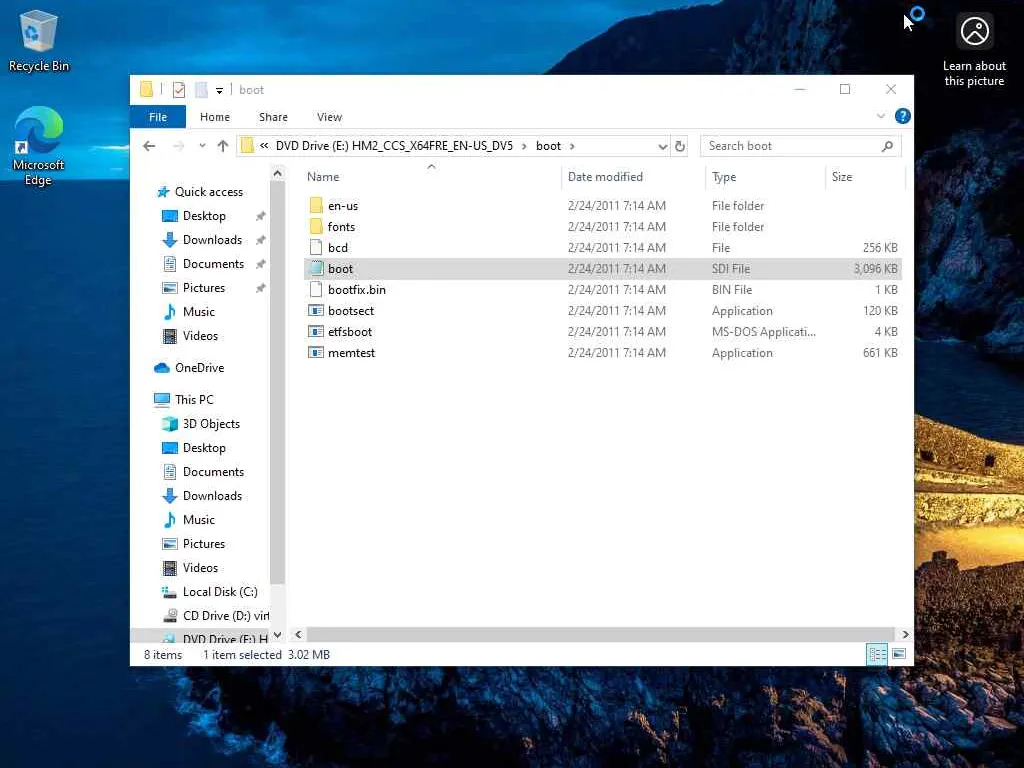Open Desktop under This PC
Image resolution: width=1024 pixels, height=768 pixels.
coord(193,448)
